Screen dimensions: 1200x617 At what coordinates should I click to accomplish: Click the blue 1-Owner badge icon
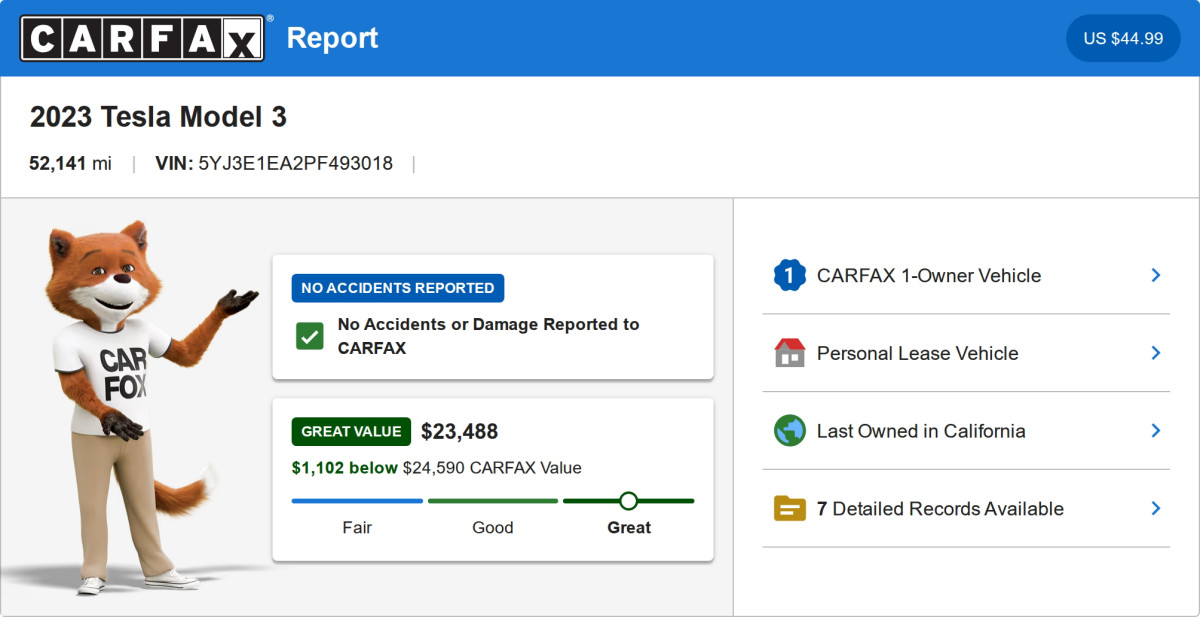(790, 275)
